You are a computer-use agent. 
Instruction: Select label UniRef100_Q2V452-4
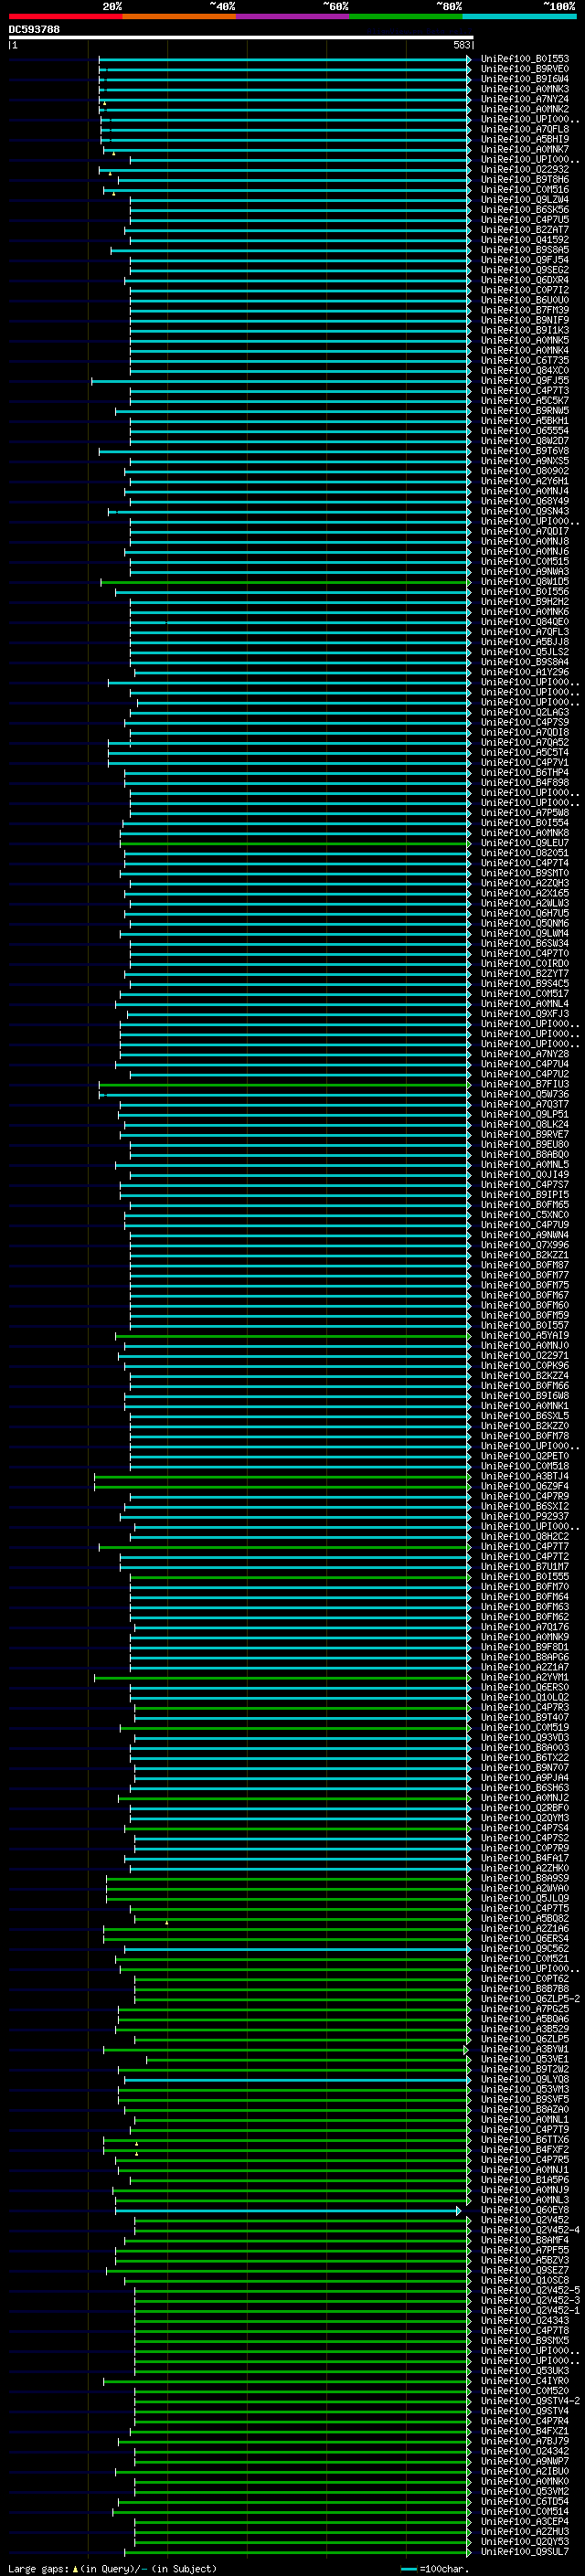click(530, 2230)
